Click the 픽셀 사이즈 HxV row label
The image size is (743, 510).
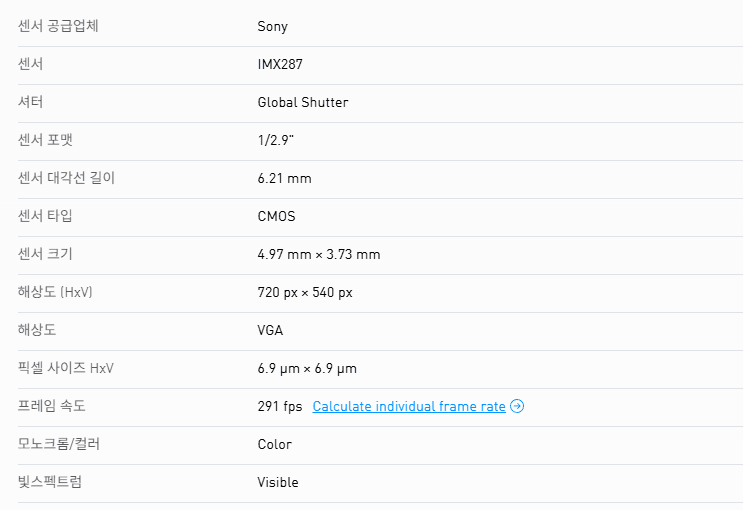click(x=65, y=368)
